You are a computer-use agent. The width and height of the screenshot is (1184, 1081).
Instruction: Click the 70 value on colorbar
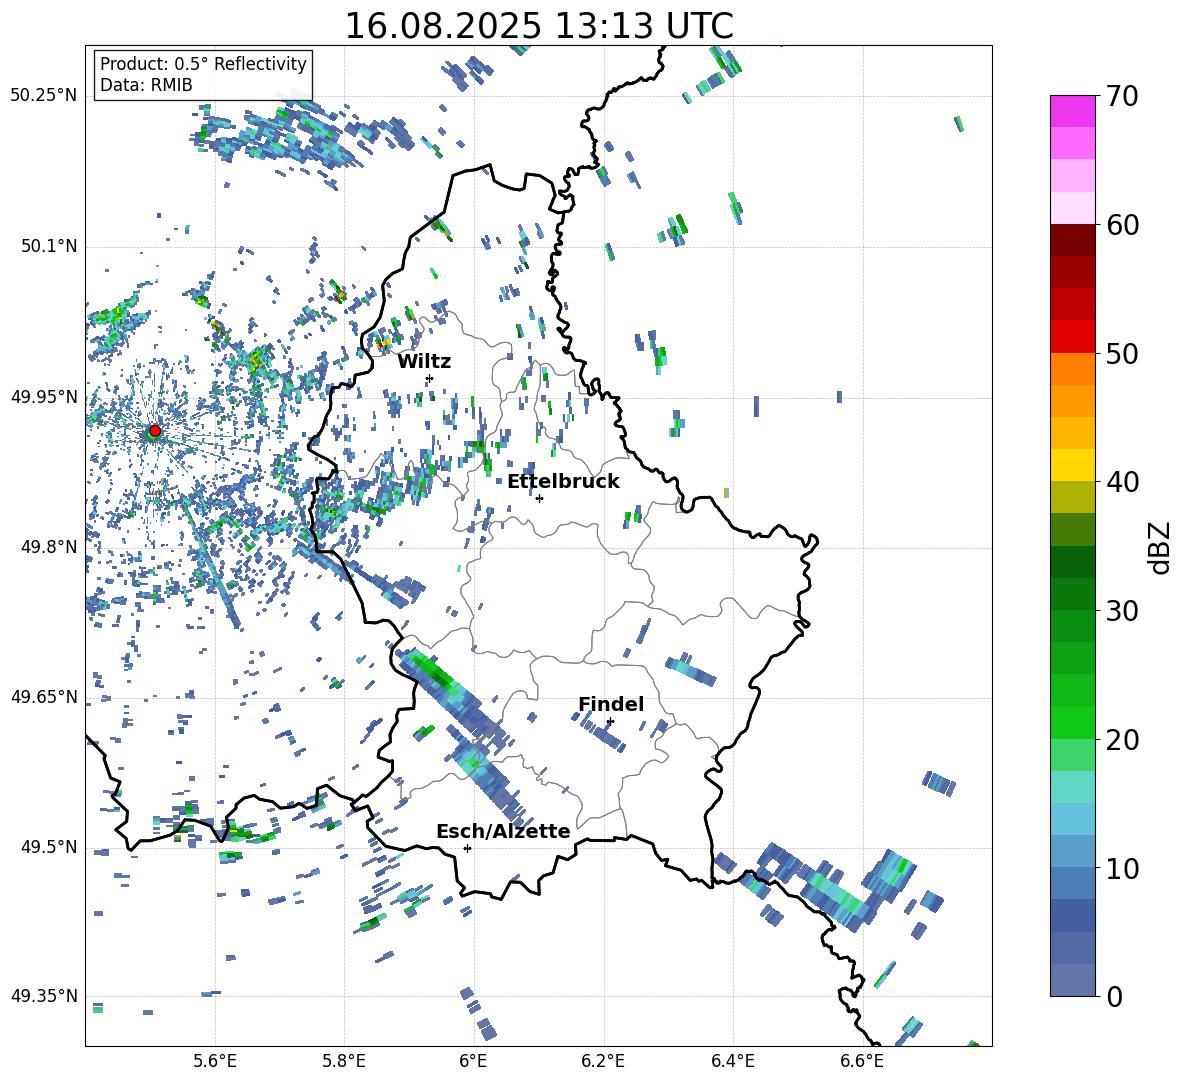pos(1122,97)
